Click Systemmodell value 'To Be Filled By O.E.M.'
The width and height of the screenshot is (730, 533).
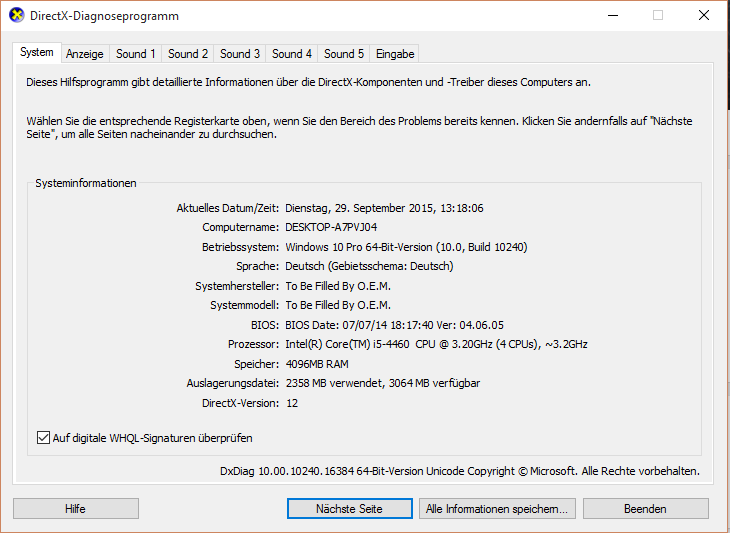(338, 305)
